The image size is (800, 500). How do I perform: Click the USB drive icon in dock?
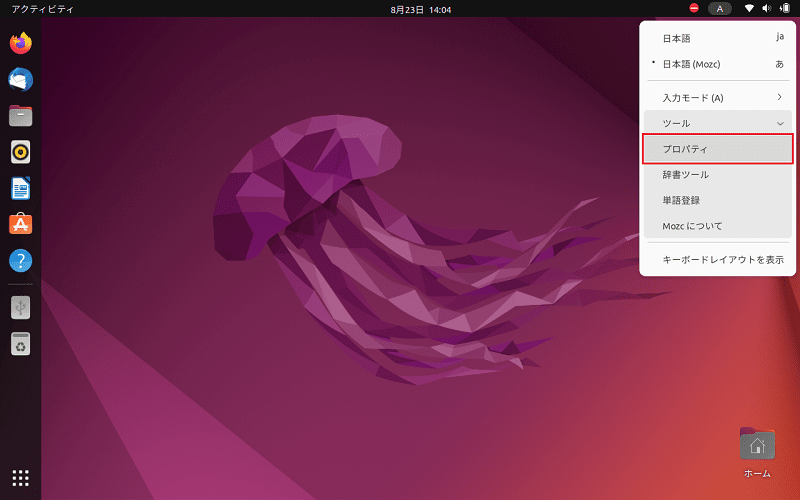20,308
